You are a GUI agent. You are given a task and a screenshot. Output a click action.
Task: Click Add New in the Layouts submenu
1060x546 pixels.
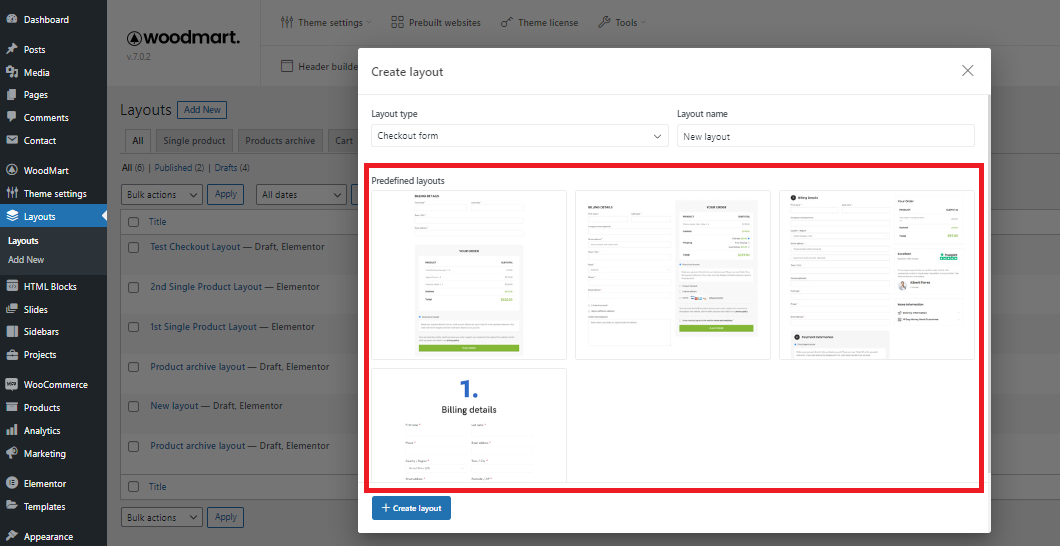point(26,259)
